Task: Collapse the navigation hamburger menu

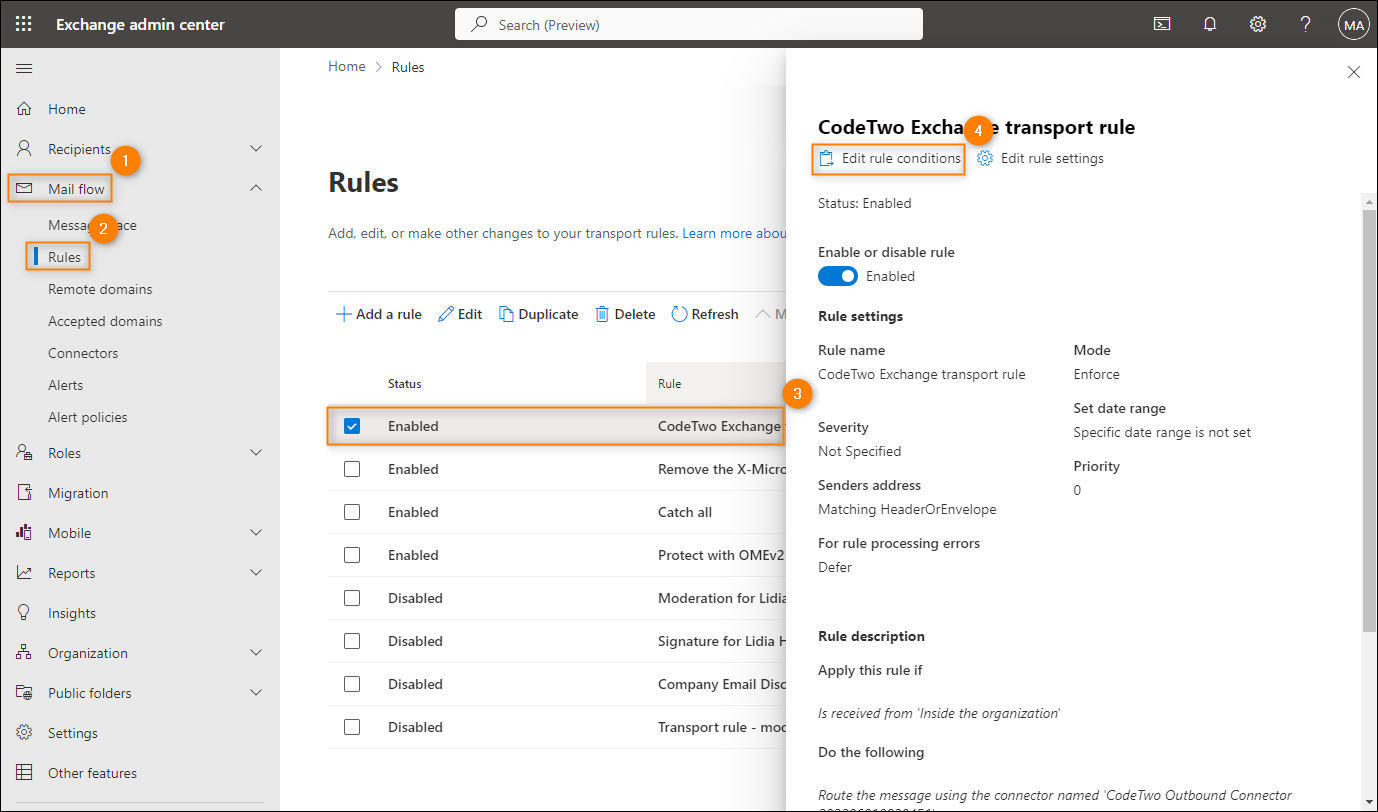Action: (x=24, y=68)
